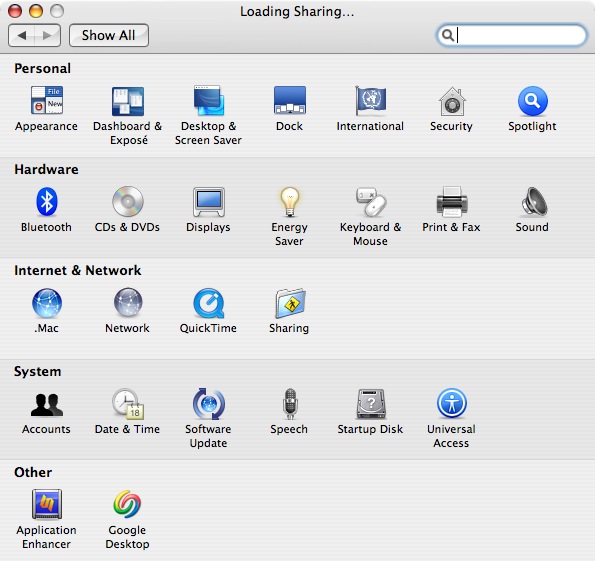This screenshot has width=595, height=561.
Task: Open Software Update preferences
Action: [x=208, y=403]
